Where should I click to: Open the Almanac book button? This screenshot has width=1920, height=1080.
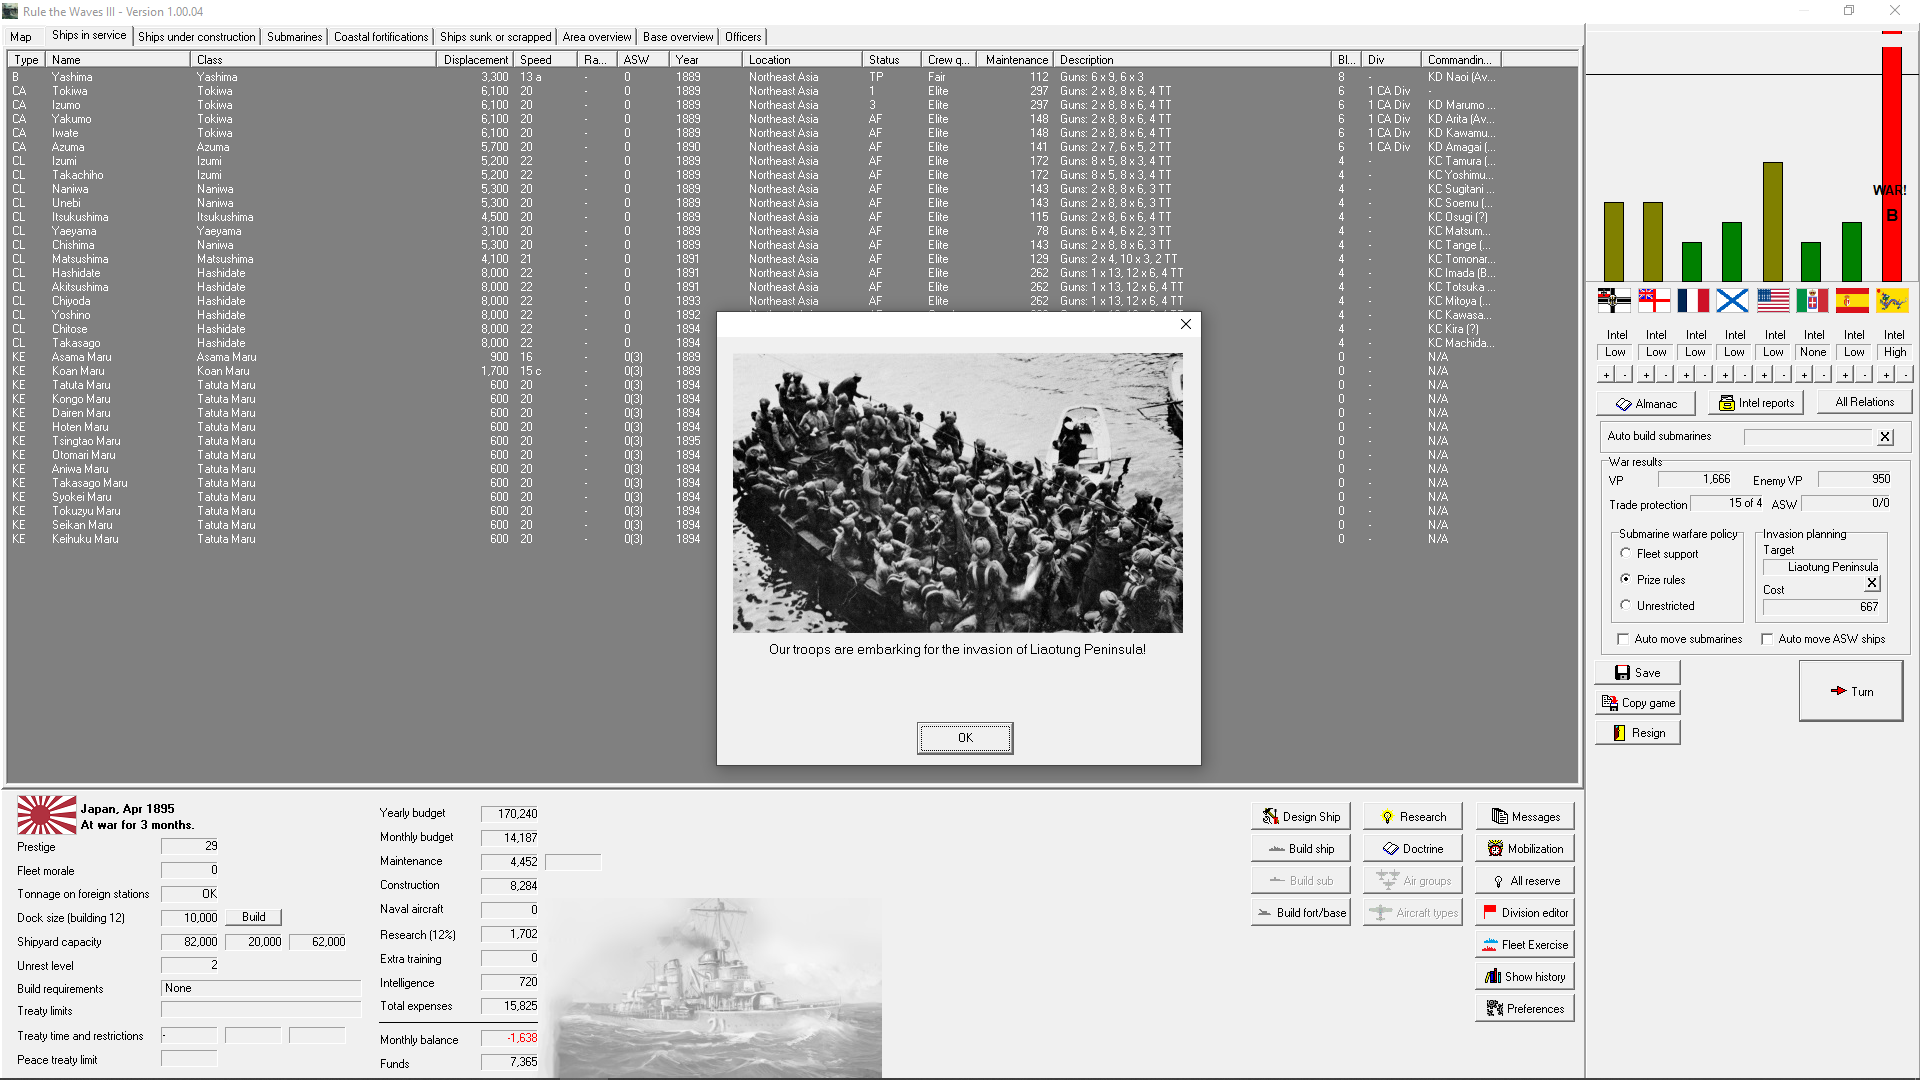pos(1646,404)
